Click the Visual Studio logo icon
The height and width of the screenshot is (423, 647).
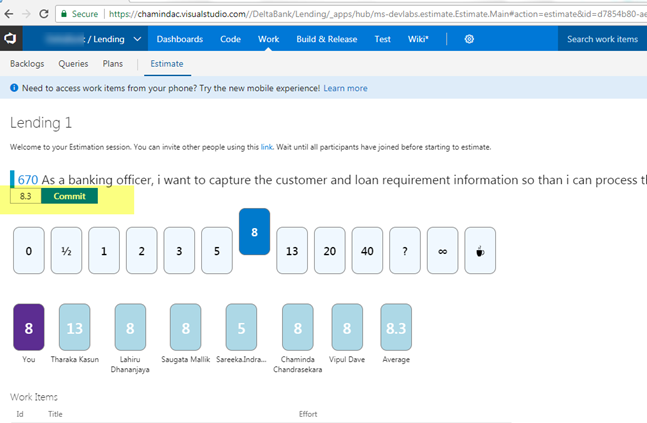[10, 39]
